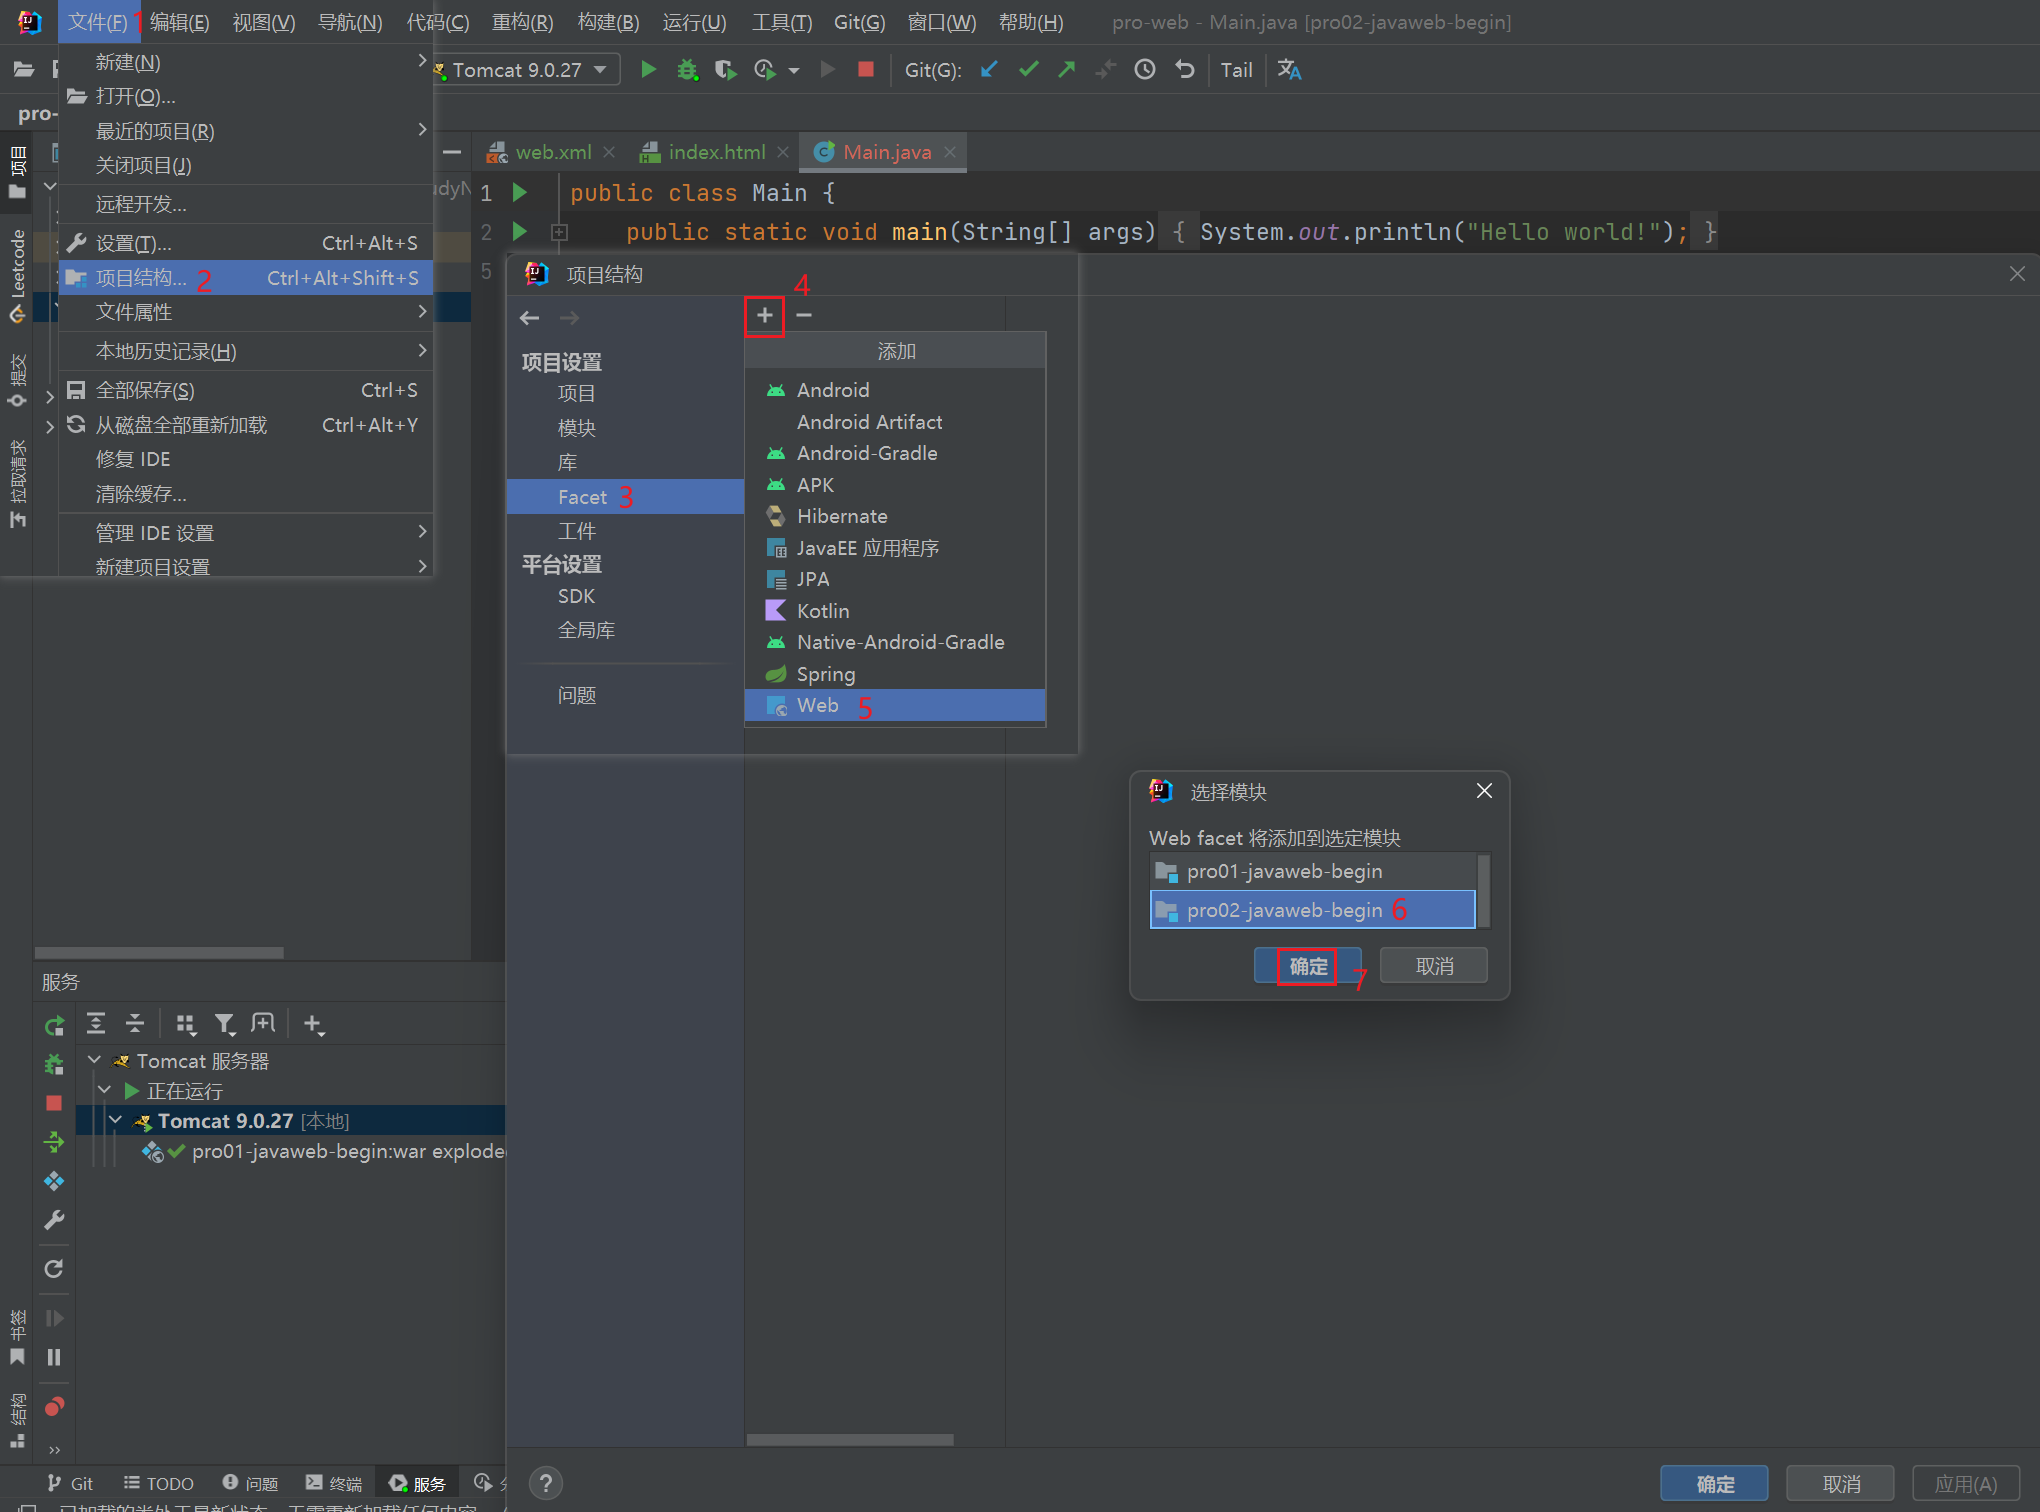Collapse Tomcat 9.0.27 [本地] node
This screenshot has width=2040, height=1512.
[116, 1120]
